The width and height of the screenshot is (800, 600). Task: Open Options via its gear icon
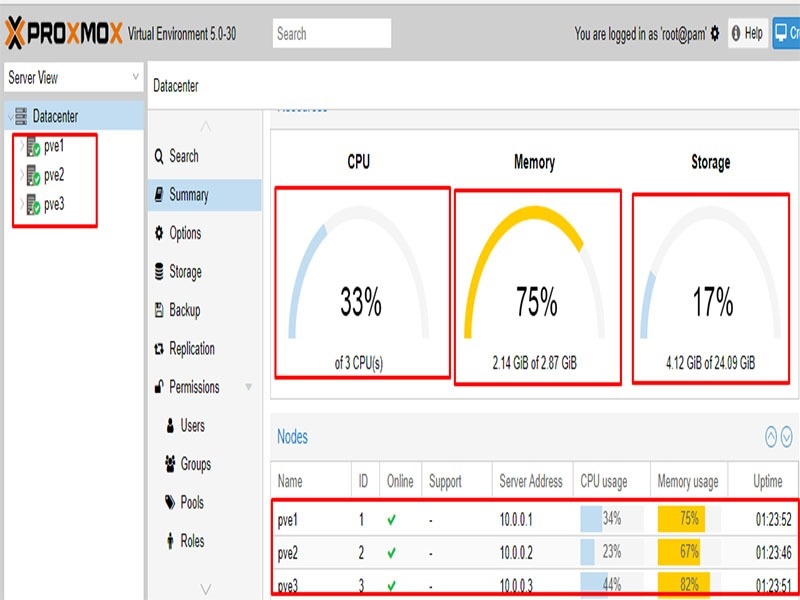point(159,233)
